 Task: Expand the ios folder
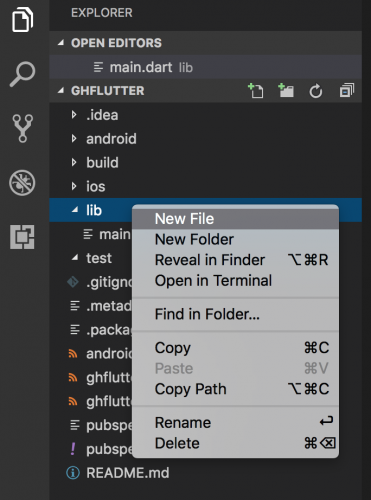click(x=74, y=186)
